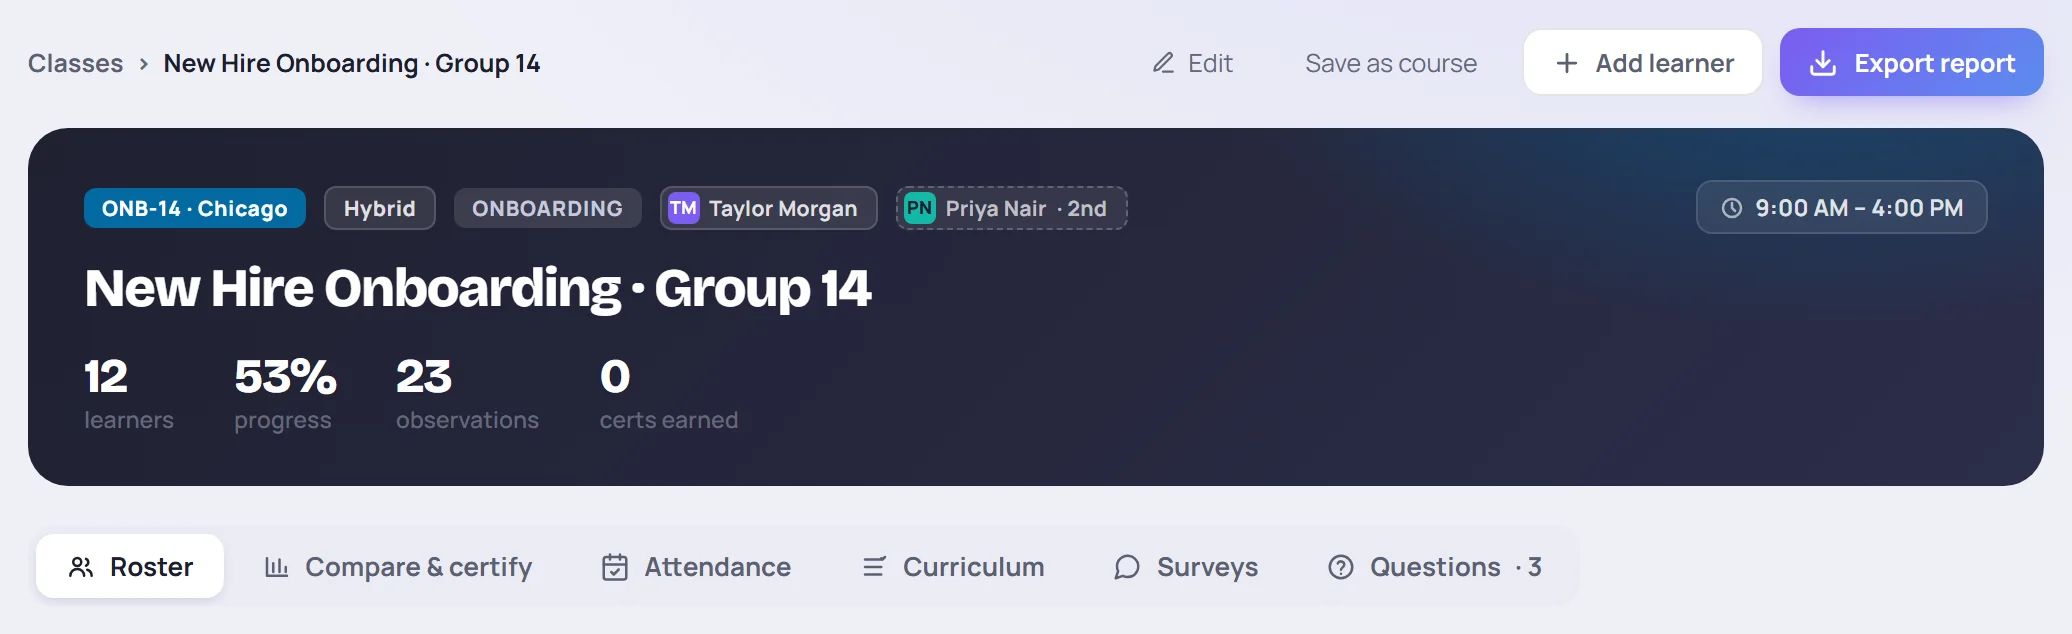2072x634 pixels.
Task: Click the pencil icon beside Edit
Action: [1163, 63]
